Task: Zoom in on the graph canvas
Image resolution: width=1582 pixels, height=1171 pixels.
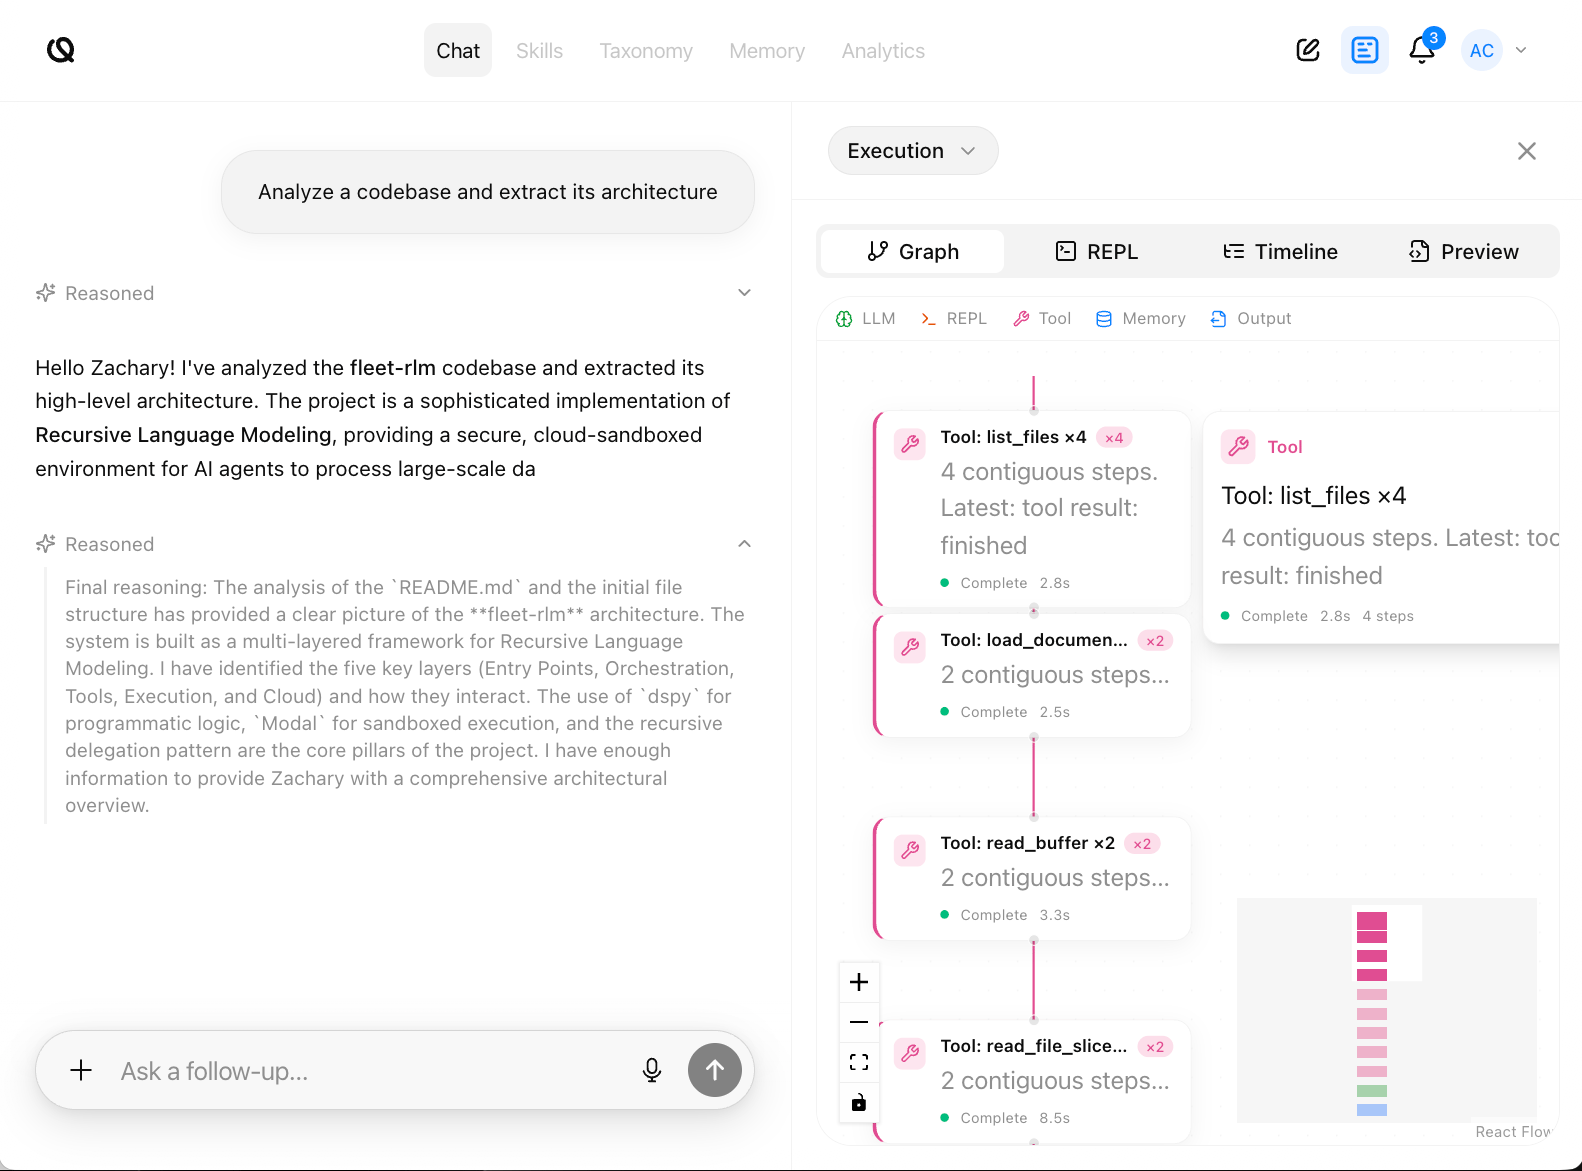Action: [859, 982]
